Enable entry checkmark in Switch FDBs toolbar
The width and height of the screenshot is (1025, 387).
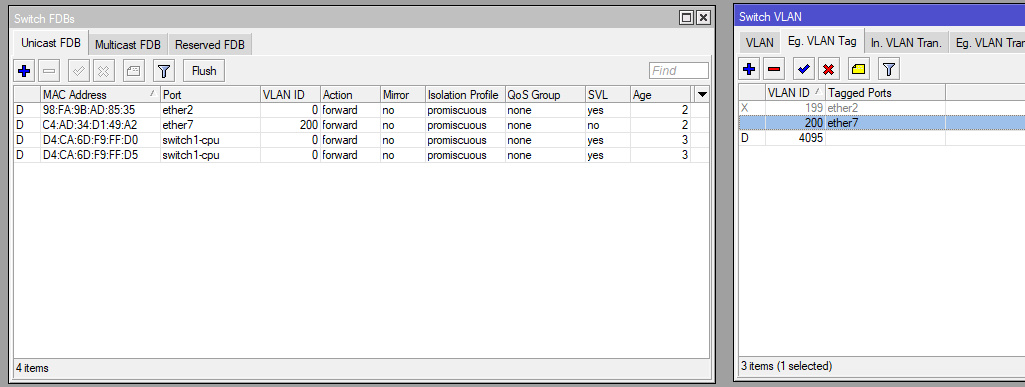[79, 71]
